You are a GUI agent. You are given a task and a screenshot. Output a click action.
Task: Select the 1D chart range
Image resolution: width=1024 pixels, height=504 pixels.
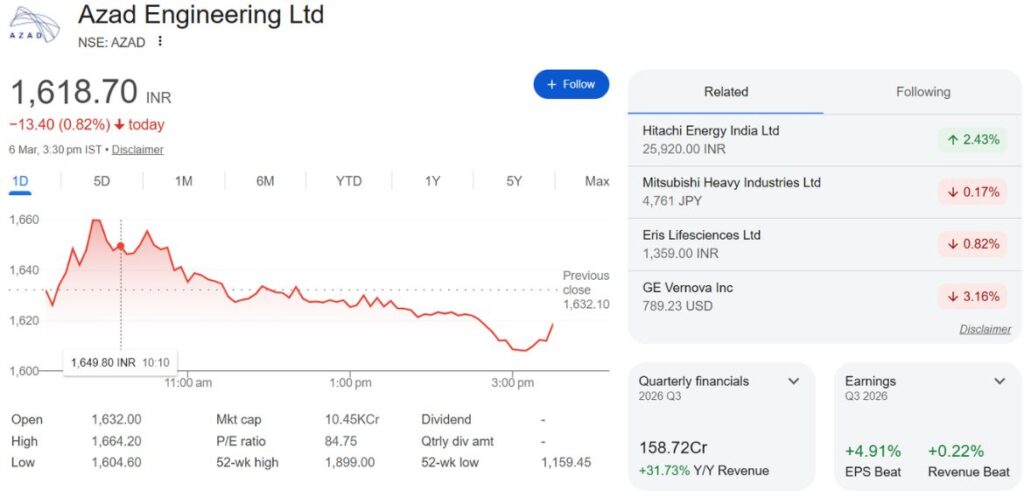(x=20, y=181)
